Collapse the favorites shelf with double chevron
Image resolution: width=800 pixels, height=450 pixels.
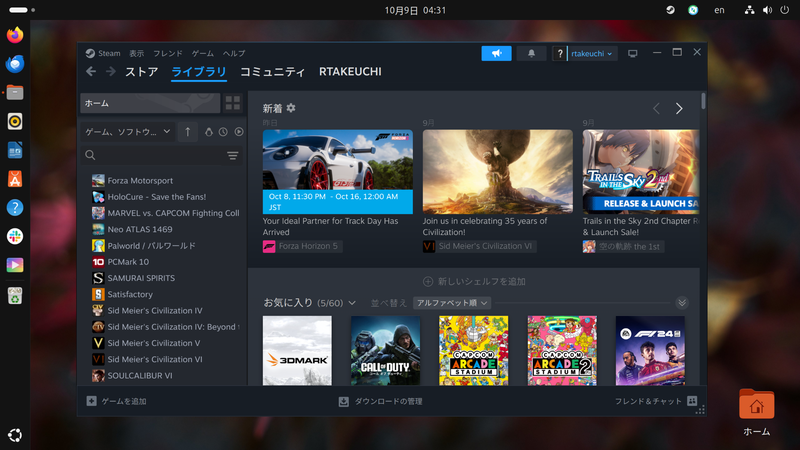(x=682, y=303)
